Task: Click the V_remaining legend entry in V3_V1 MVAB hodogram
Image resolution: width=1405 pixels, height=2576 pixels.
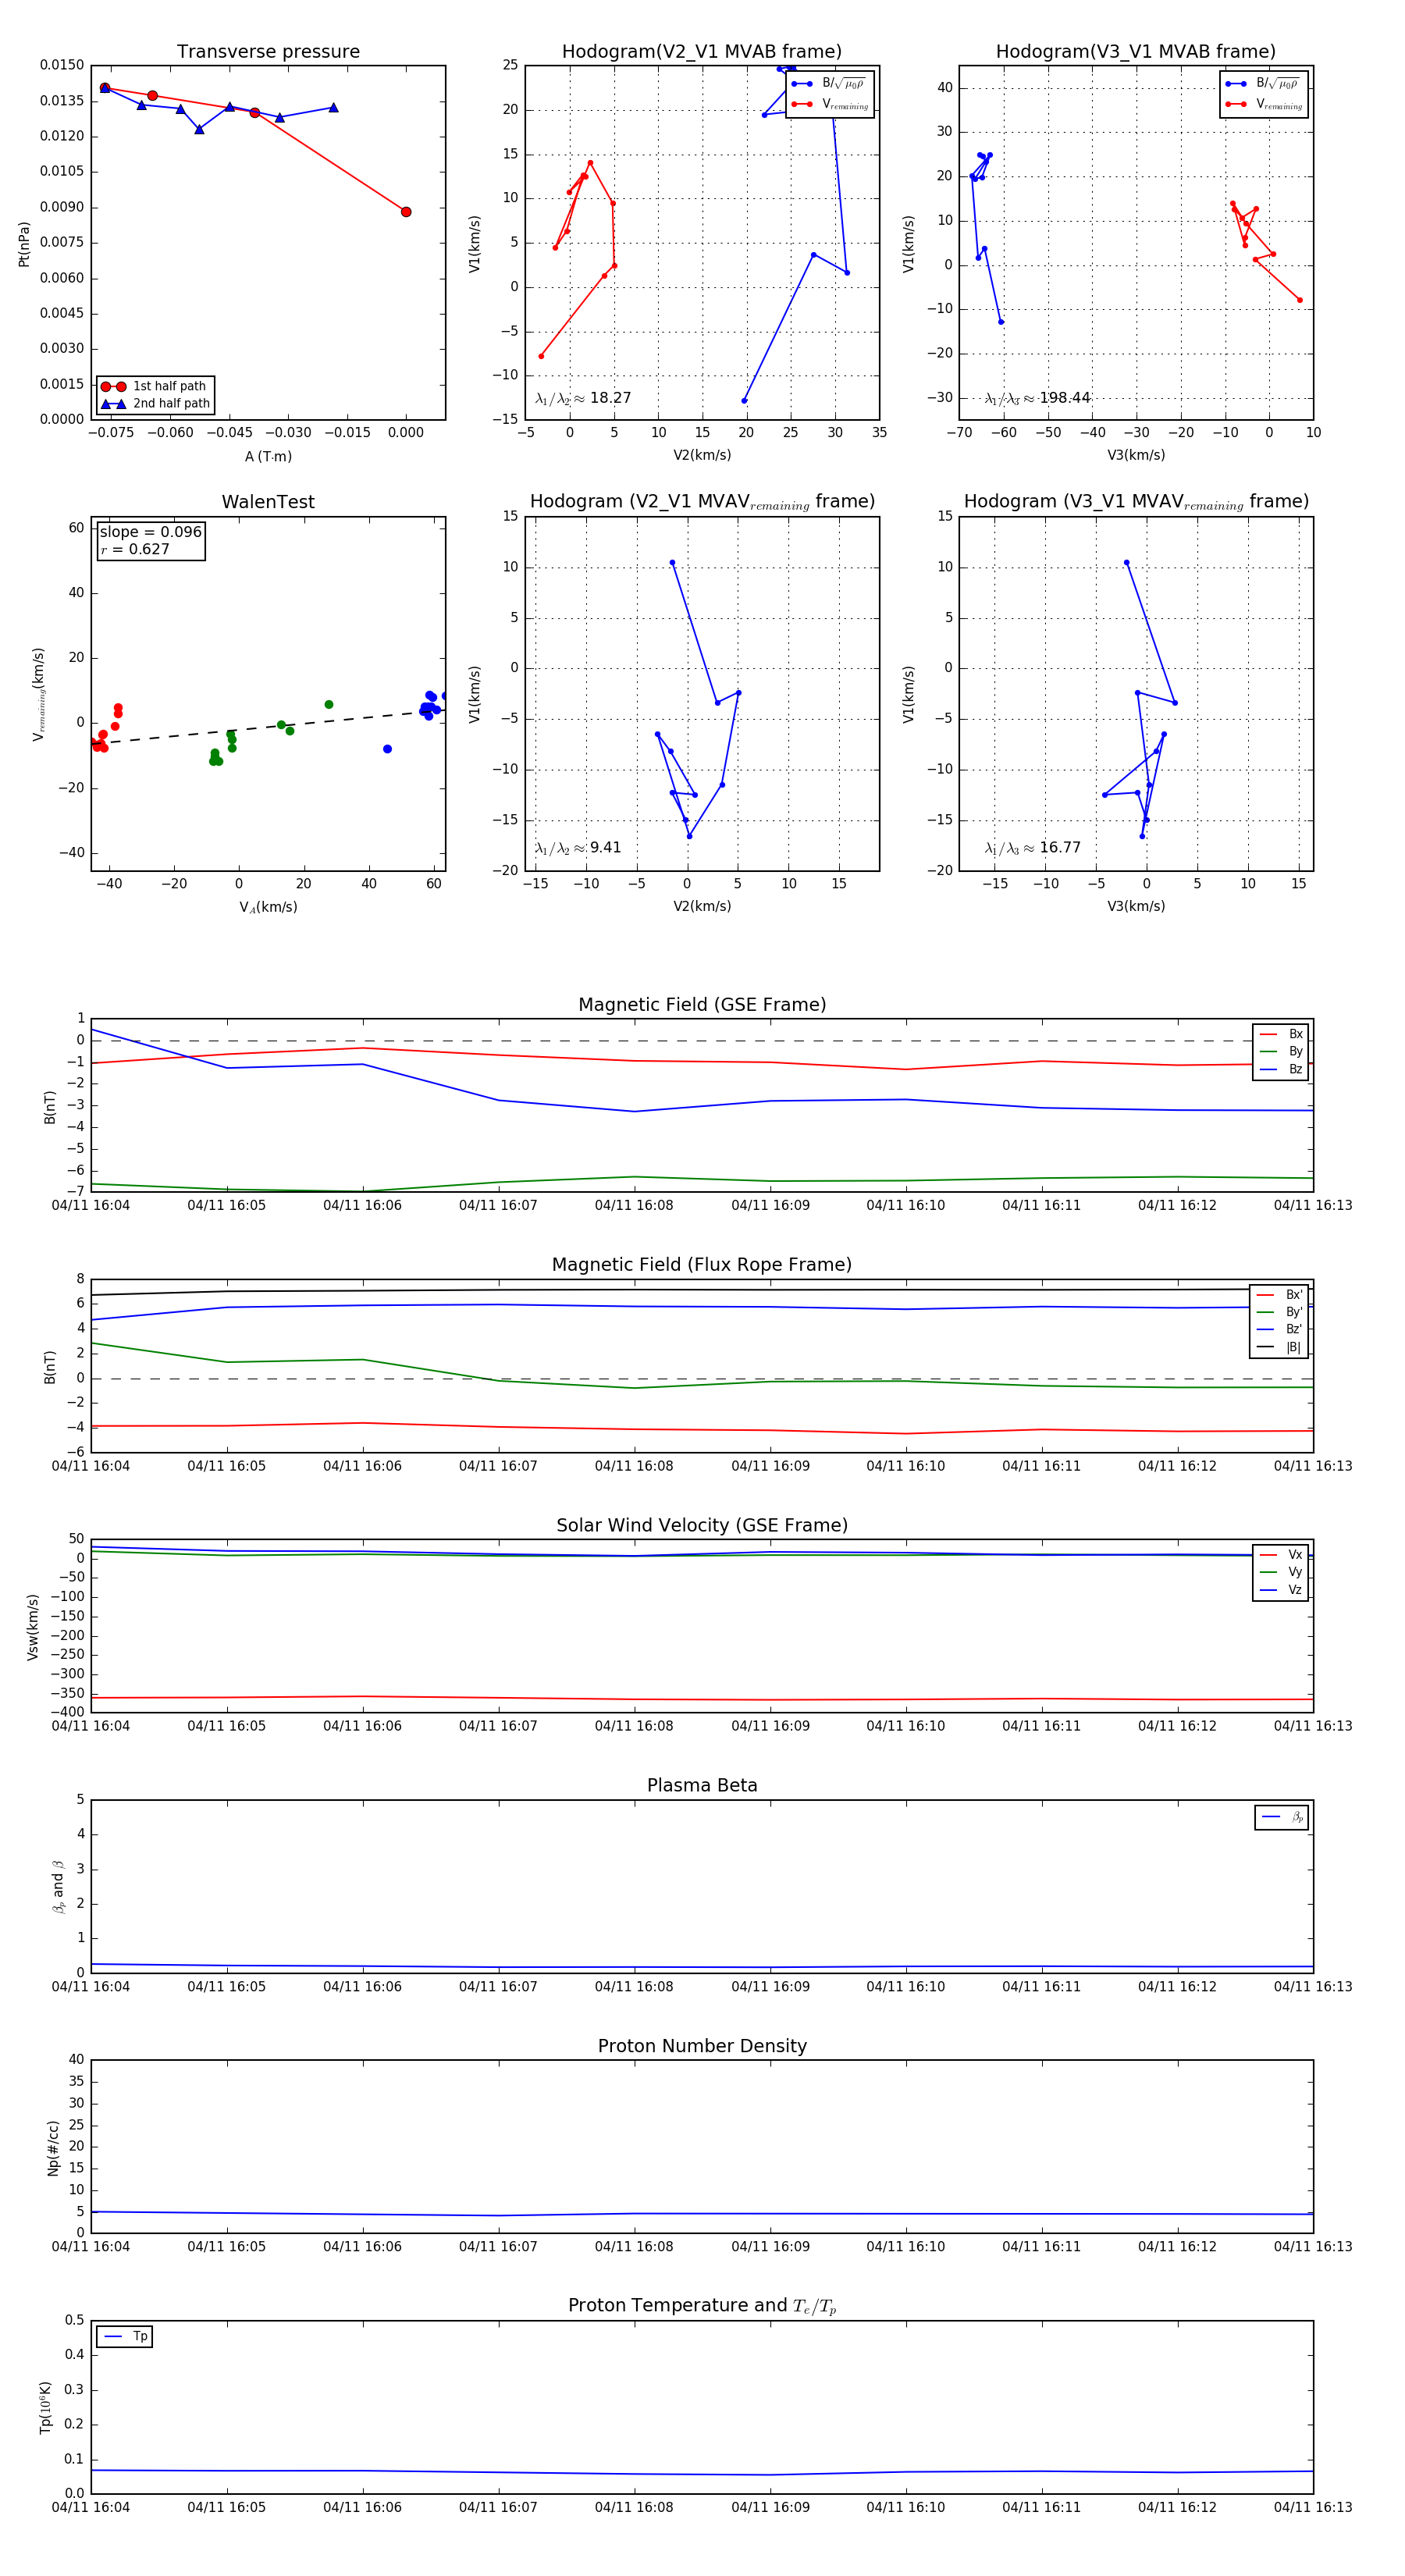Action: tap(1264, 105)
